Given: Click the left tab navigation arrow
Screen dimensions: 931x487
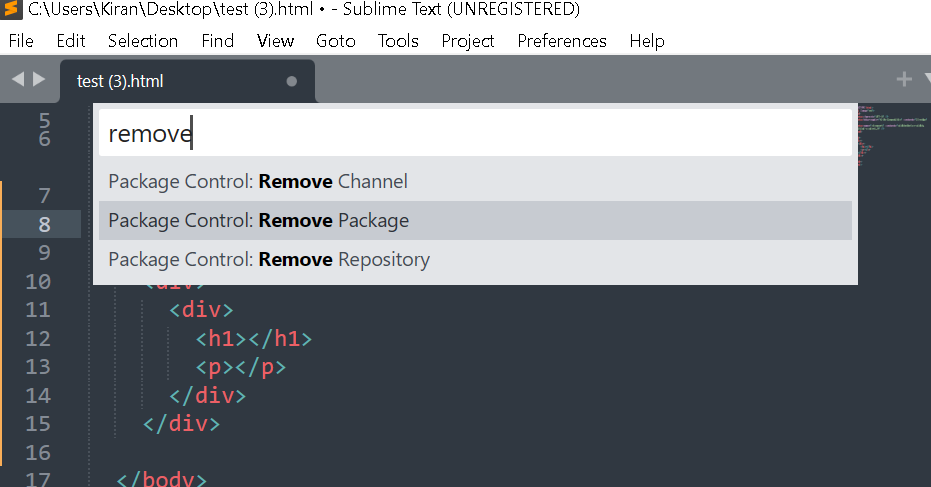Looking at the screenshot, I should 17,79.
